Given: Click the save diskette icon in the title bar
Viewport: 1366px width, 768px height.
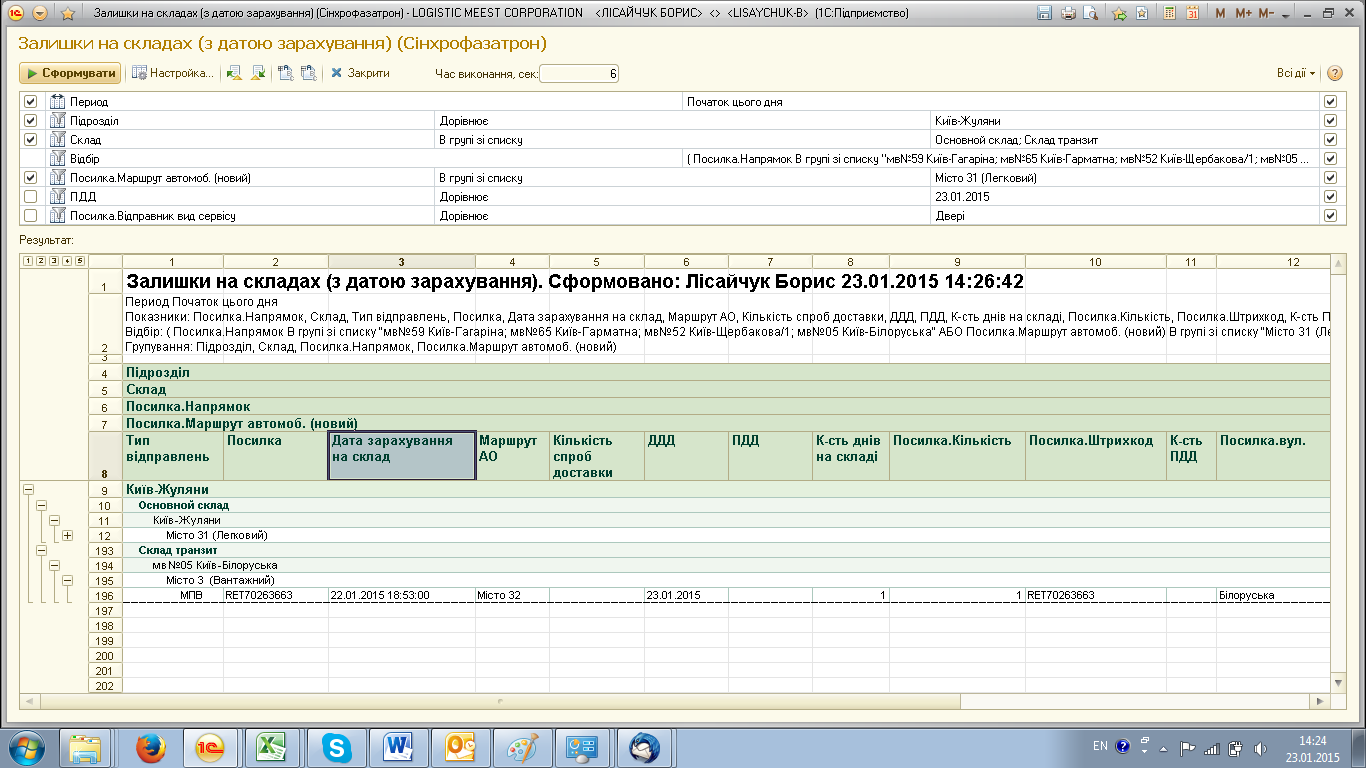Looking at the screenshot, I should point(1045,13).
